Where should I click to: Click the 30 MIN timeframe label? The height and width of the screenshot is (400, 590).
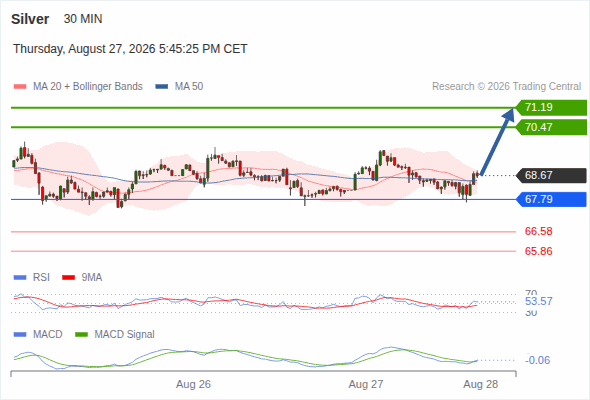click(x=83, y=19)
